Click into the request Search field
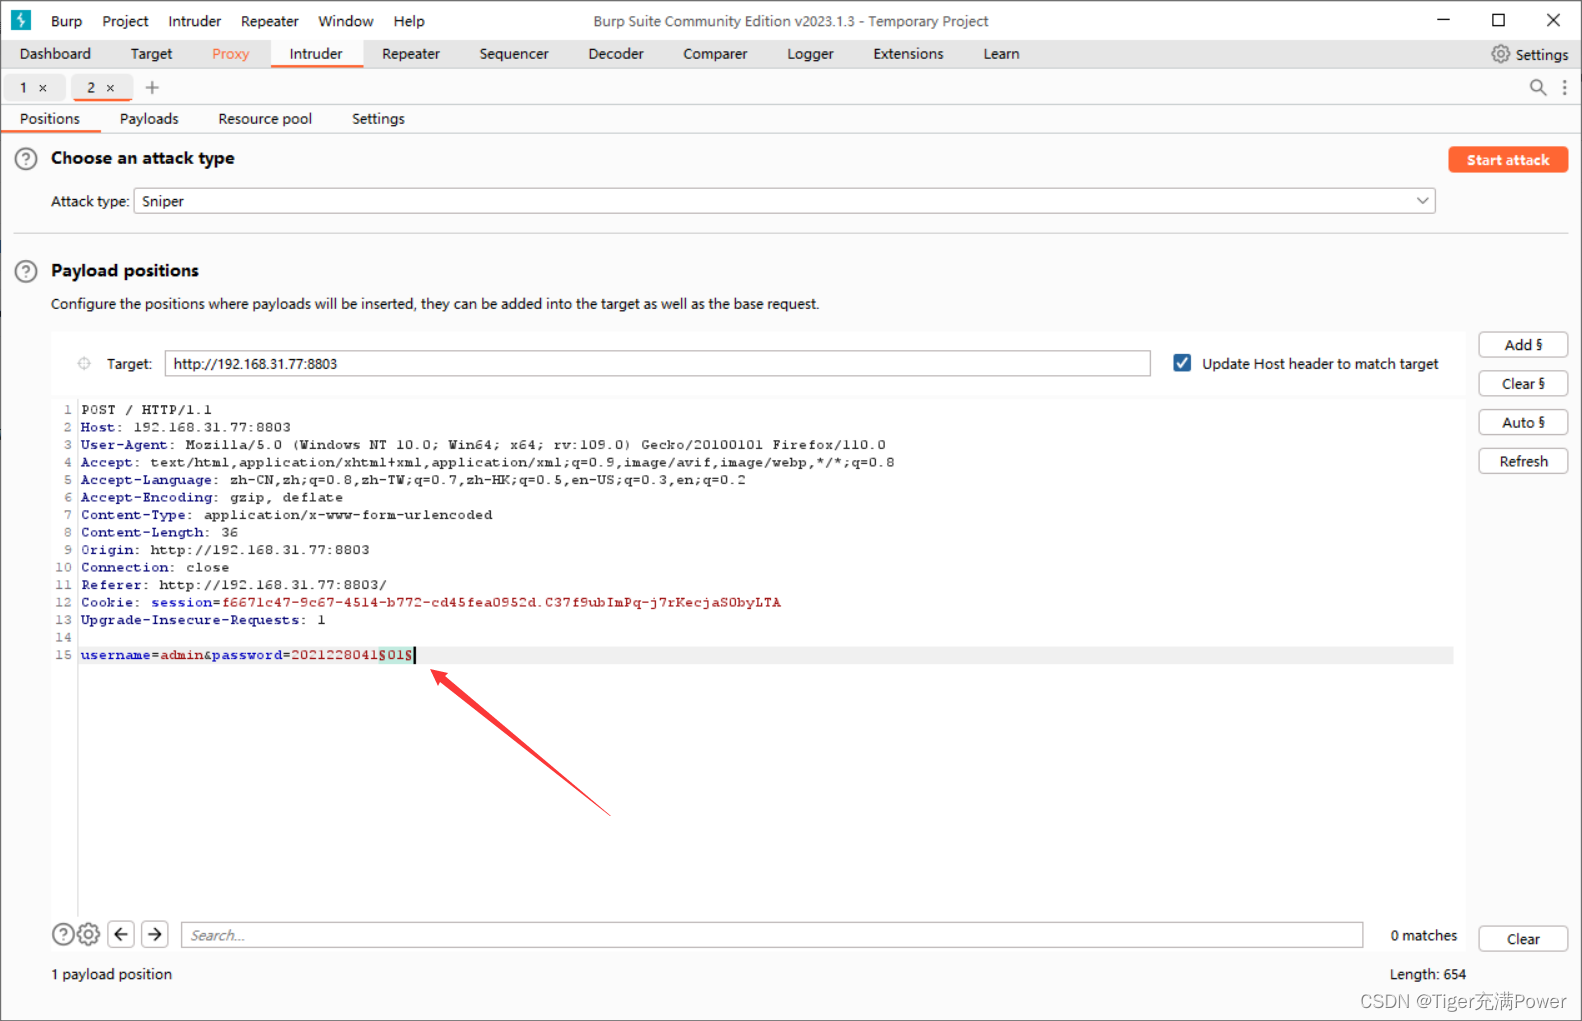Viewport: 1582px width, 1021px height. [x=772, y=935]
